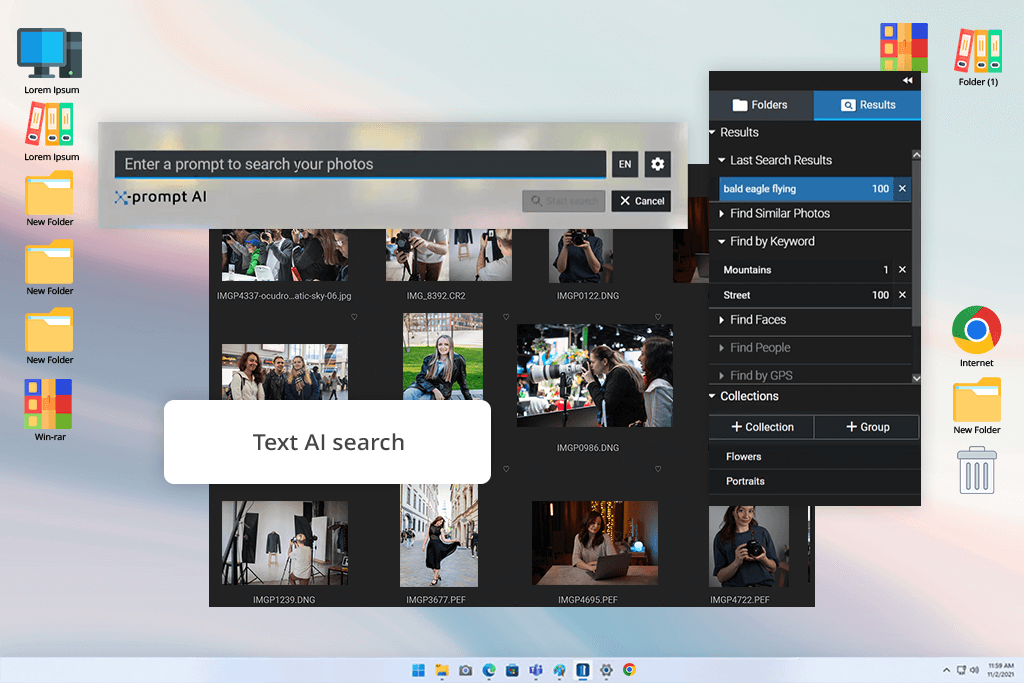
Task: Launch Chrome from the taskbar
Action: [x=630, y=670]
